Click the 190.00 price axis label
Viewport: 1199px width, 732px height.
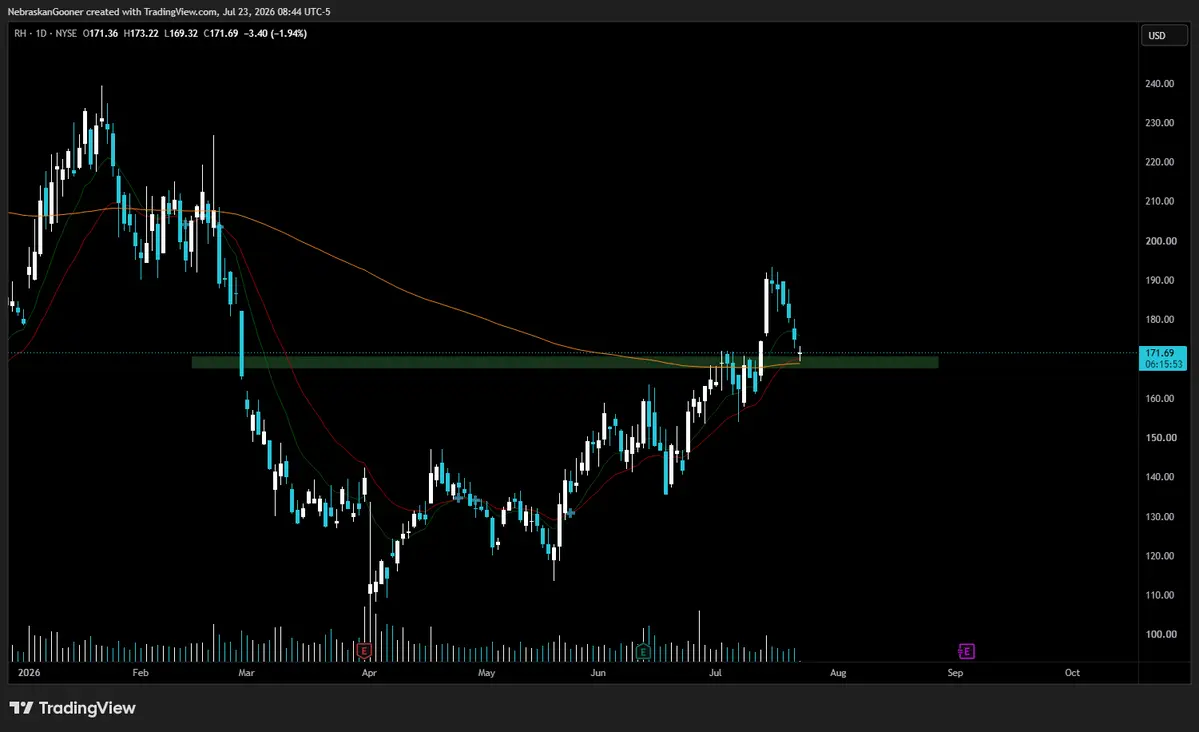(1159, 280)
